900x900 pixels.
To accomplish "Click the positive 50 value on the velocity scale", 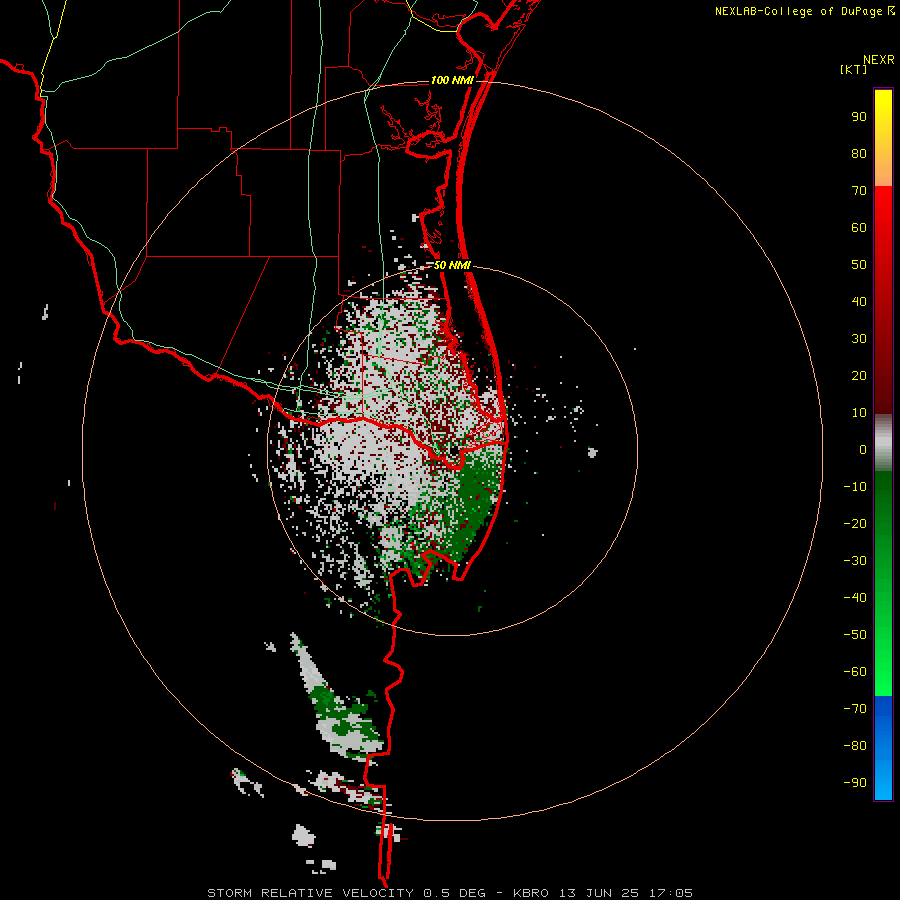I will [859, 265].
